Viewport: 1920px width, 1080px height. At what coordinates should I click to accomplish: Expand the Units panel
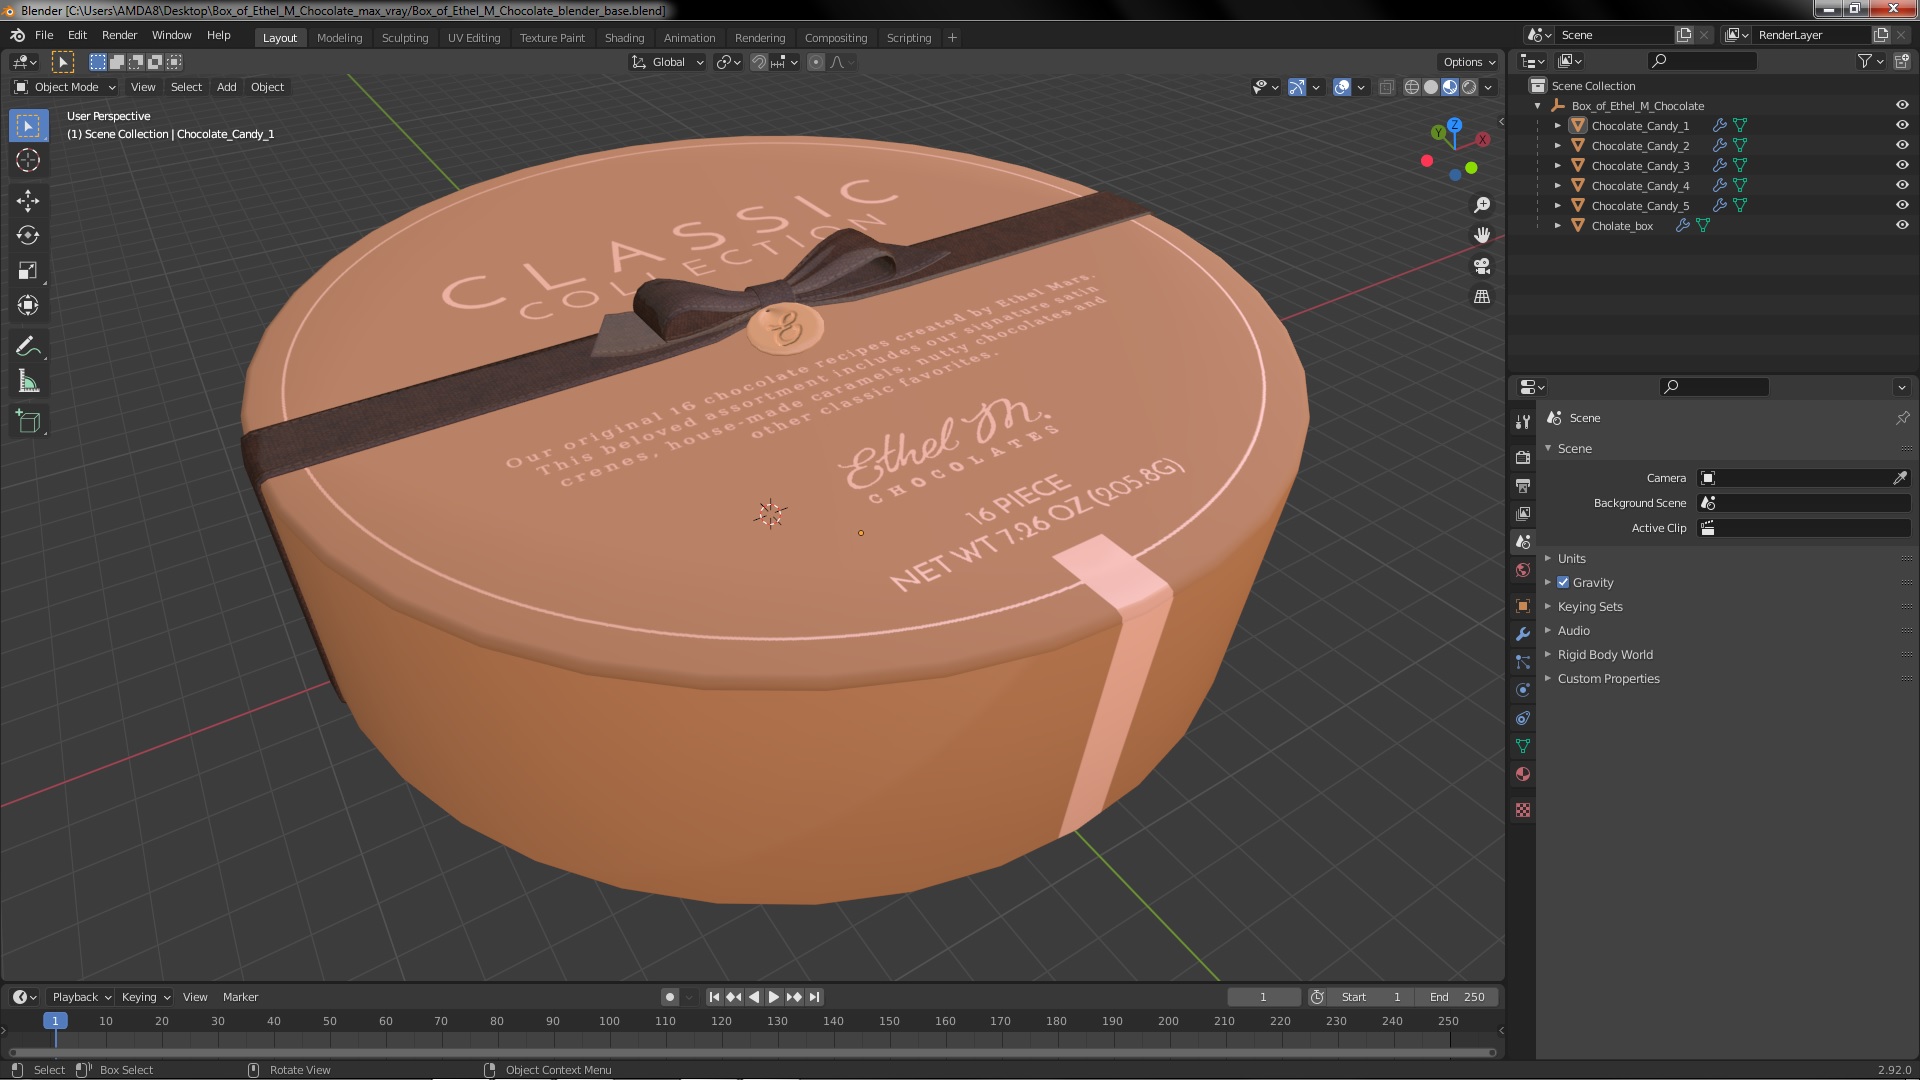pyautogui.click(x=1571, y=558)
